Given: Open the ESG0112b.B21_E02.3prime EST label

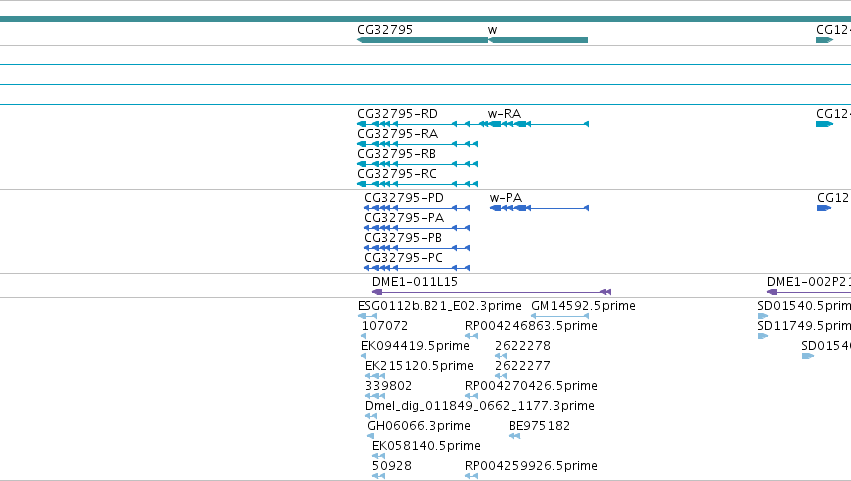Looking at the screenshot, I should tap(440, 306).
